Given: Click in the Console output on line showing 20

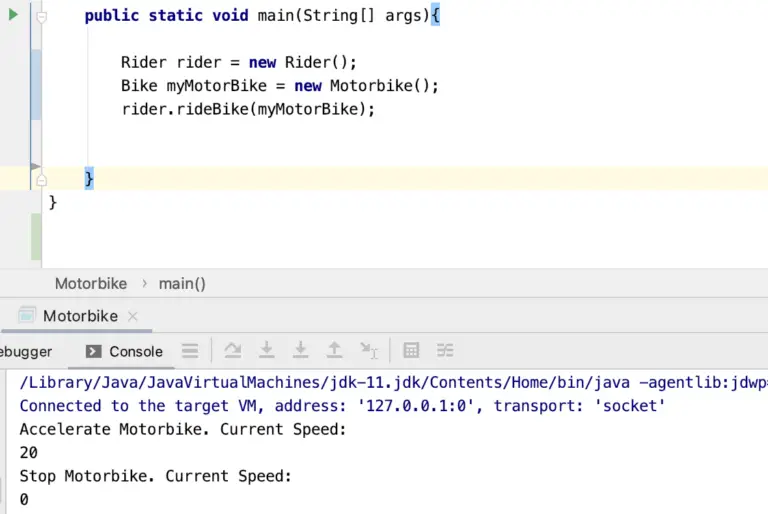Looking at the screenshot, I should (x=29, y=452).
